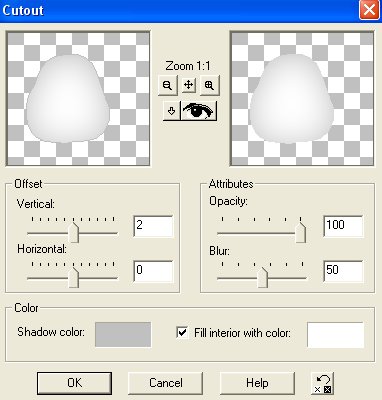This screenshot has height=400, width=382.
Task: Click the zoom out magnifier icon
Action: pyautogui.click(x=168, y=85)
